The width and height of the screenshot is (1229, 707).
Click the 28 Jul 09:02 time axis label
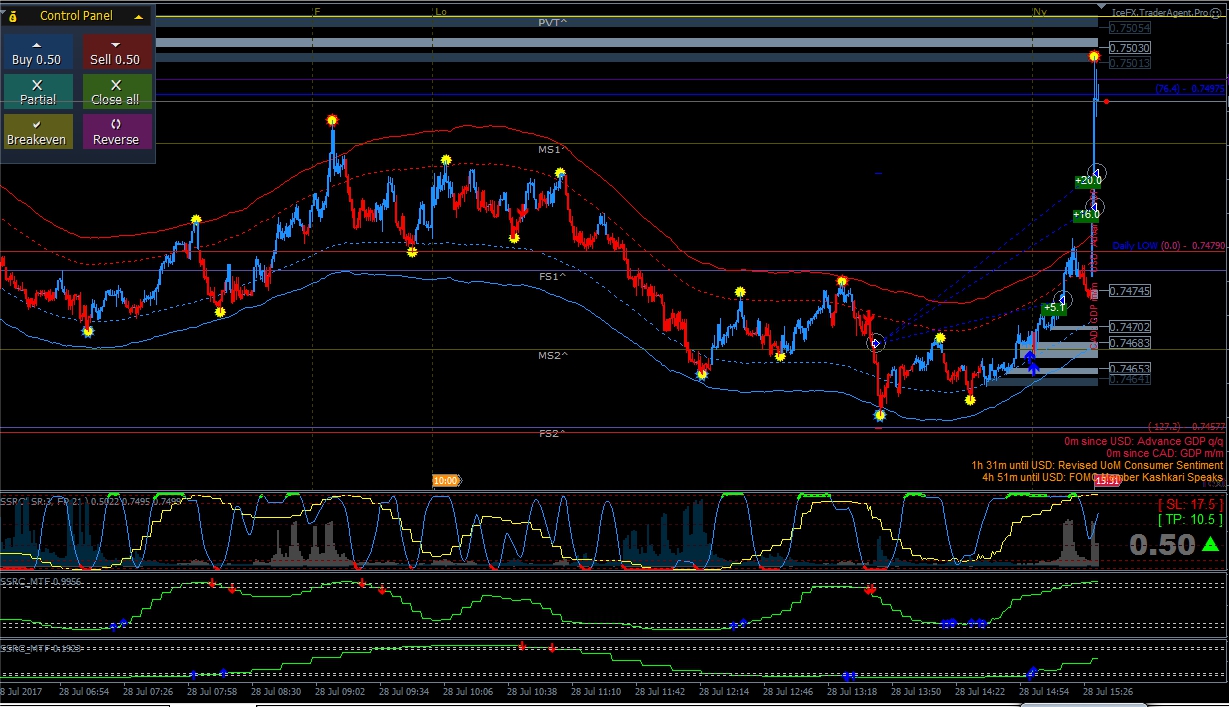(340, 691)
